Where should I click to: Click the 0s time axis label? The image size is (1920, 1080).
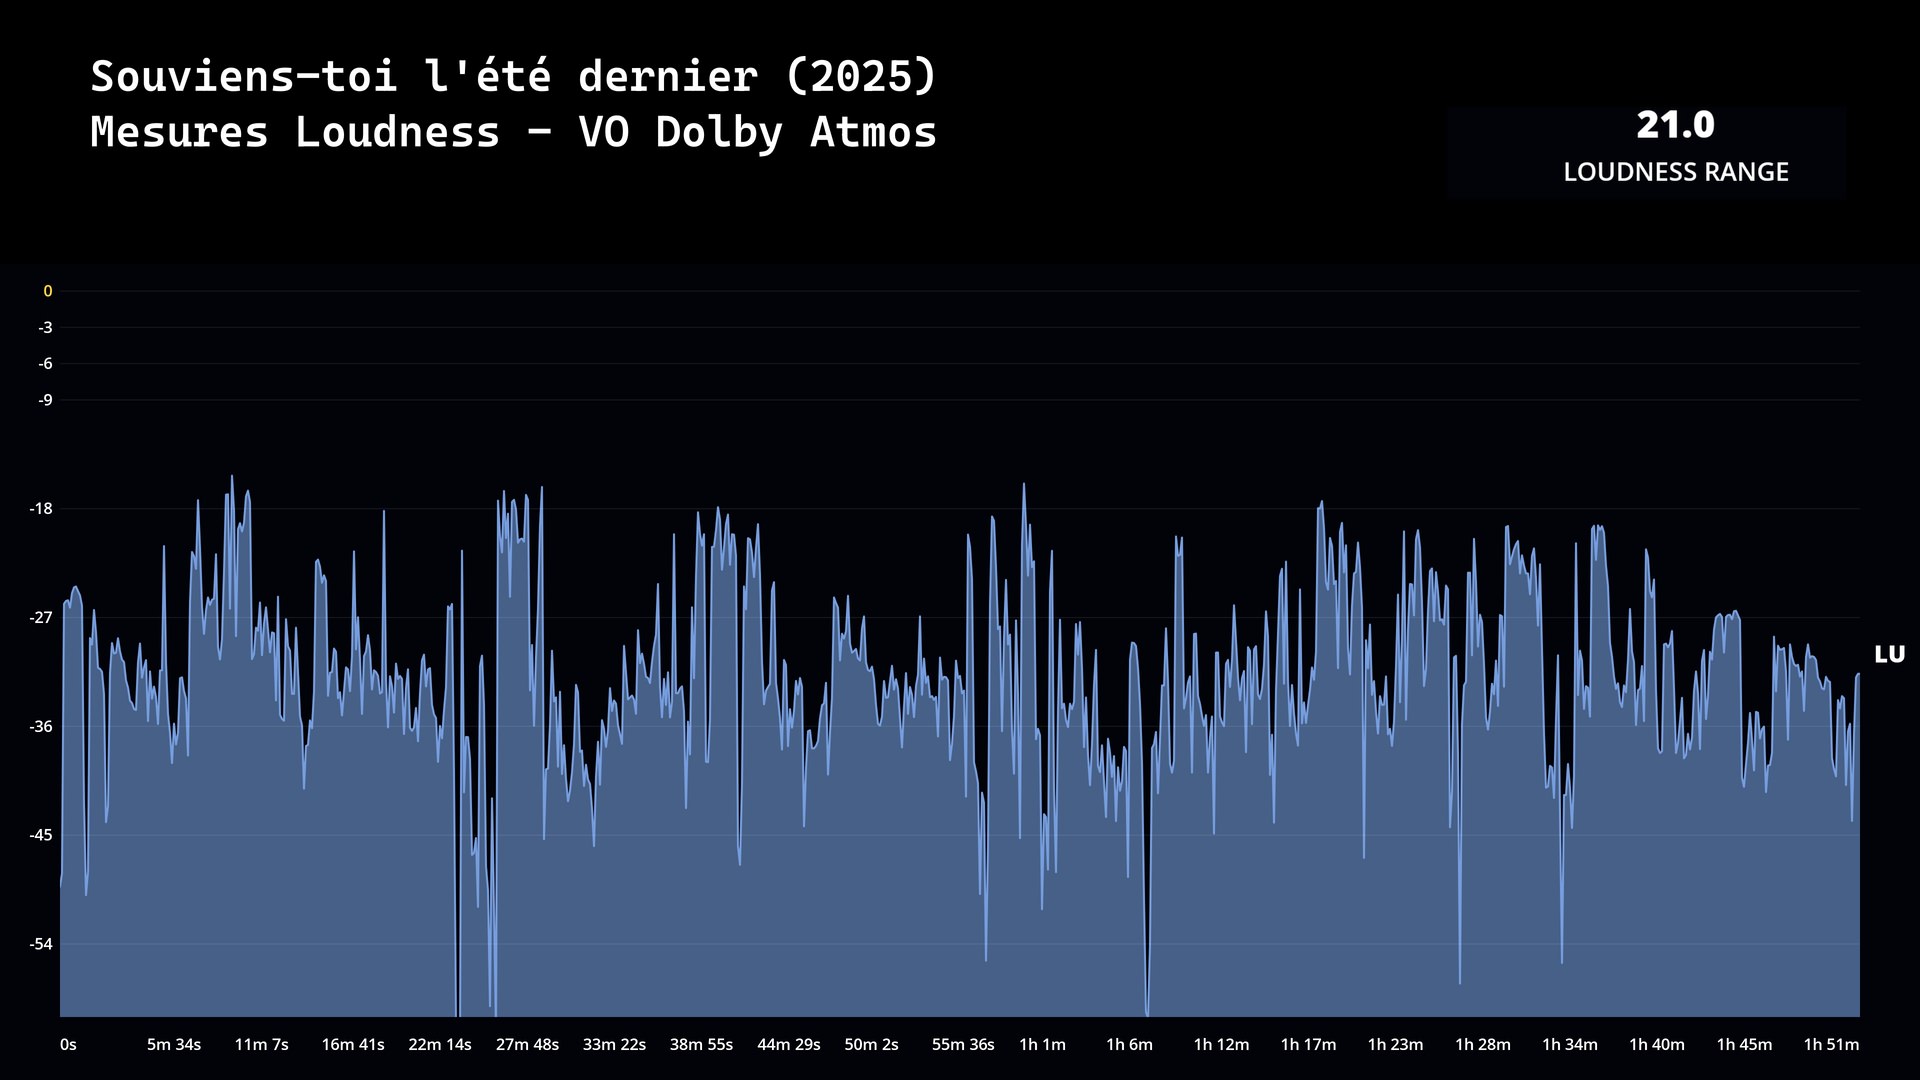click(68, 1044)
